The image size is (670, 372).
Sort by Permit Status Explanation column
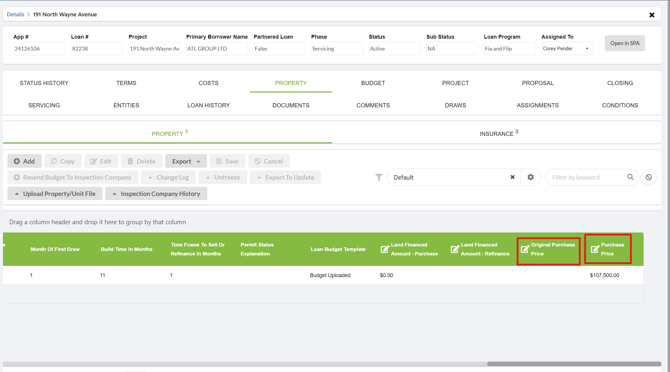click(257, 249)
